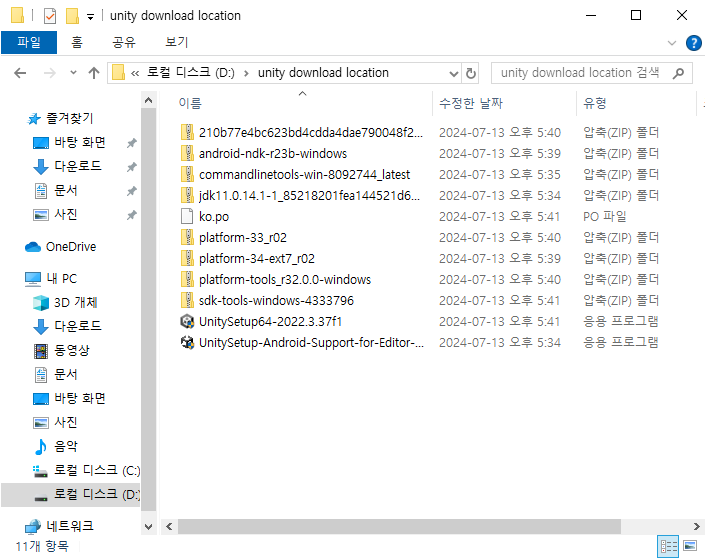Viewport: 706px width, 559px height.
Task: Expand the ribbon with the chevron
Action: (672, 43)
